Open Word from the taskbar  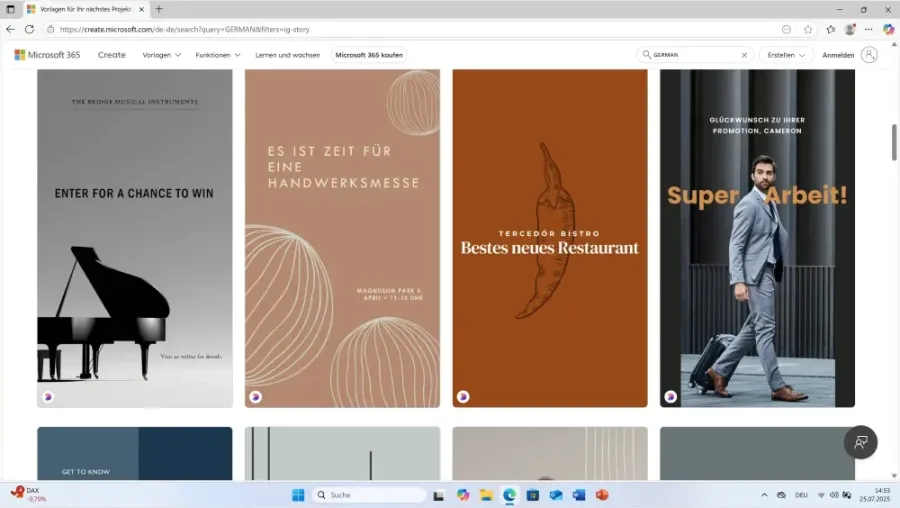pyautogui.click(x=579, y=495)
